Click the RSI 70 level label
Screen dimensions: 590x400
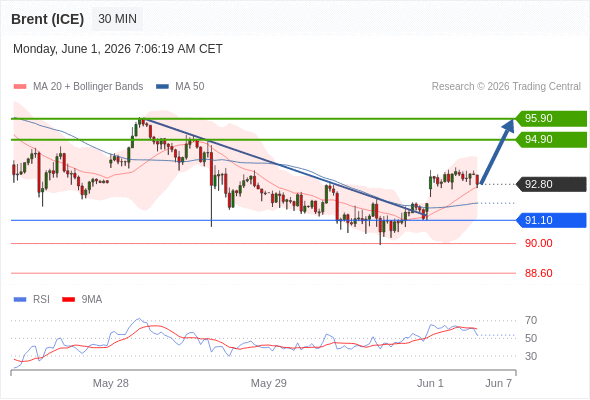point(531,321)
